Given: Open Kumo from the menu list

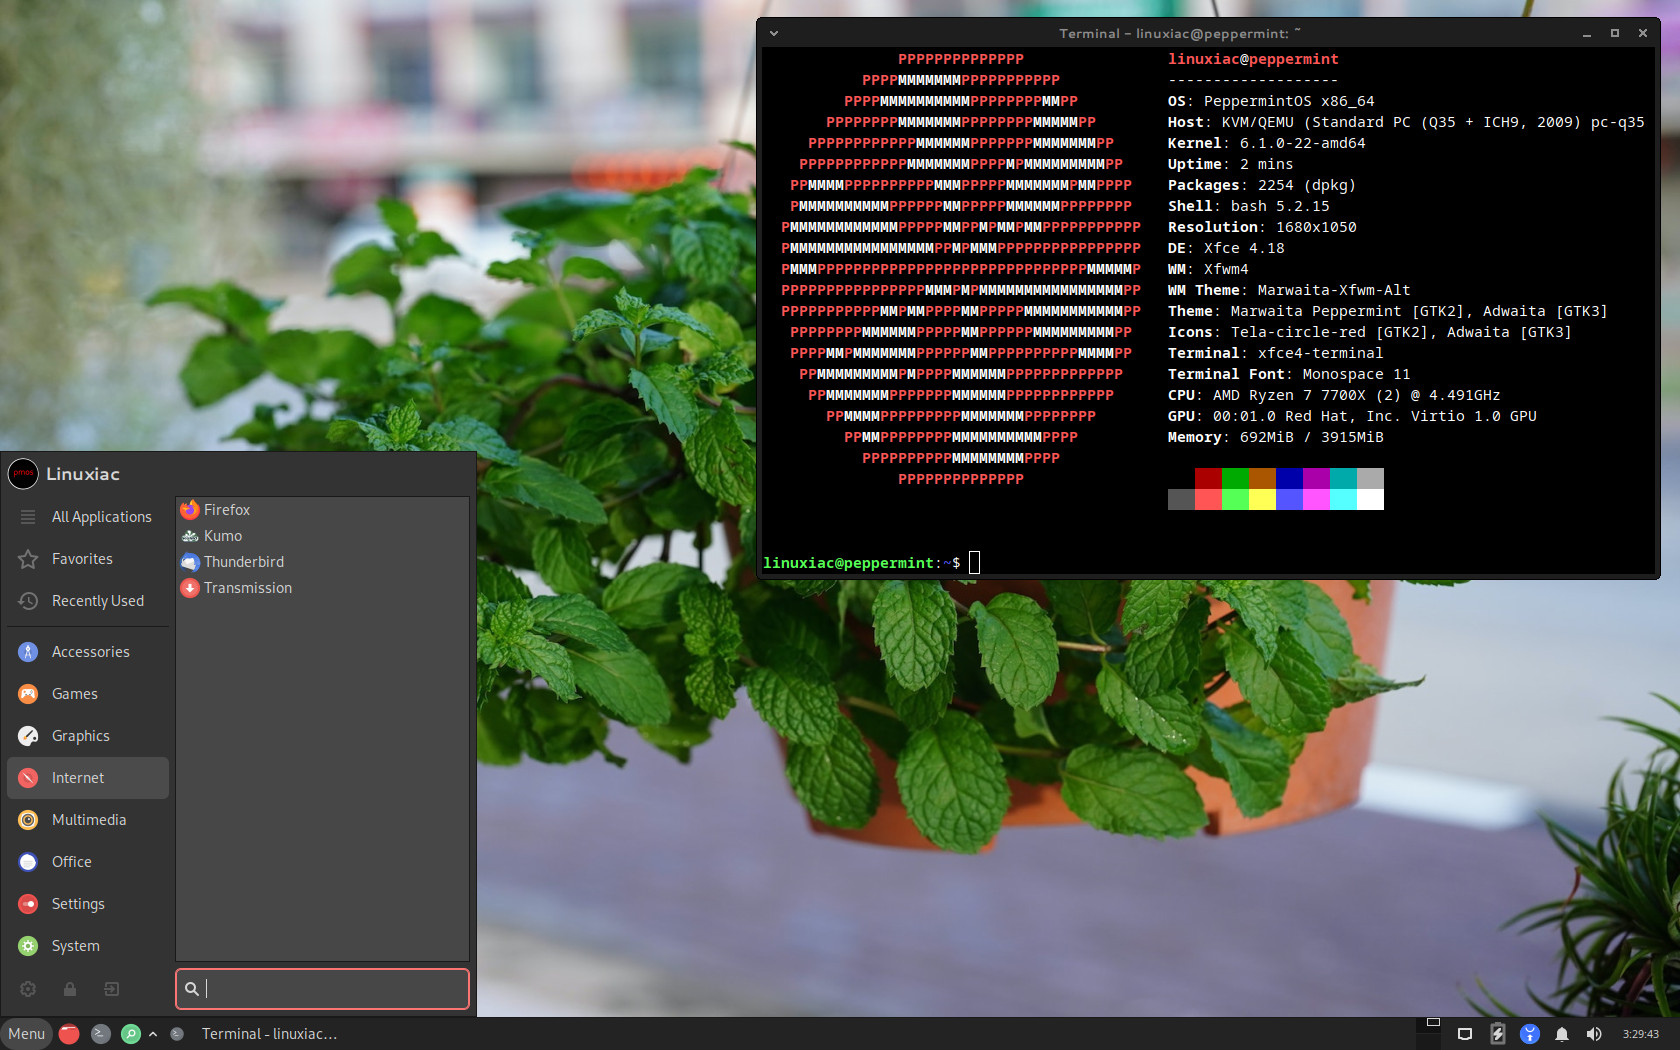Looking at the screenshot, I should (x=322, y=536).
